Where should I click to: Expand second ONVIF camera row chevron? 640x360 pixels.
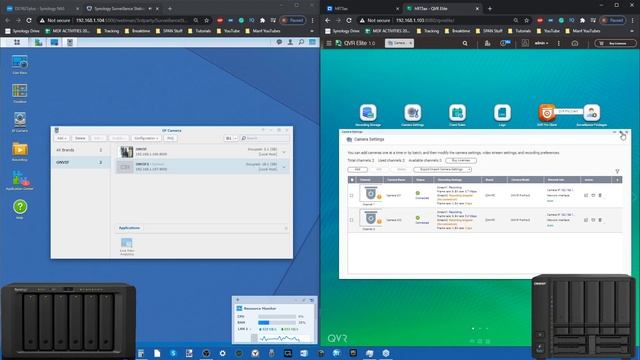coord(284,167)
